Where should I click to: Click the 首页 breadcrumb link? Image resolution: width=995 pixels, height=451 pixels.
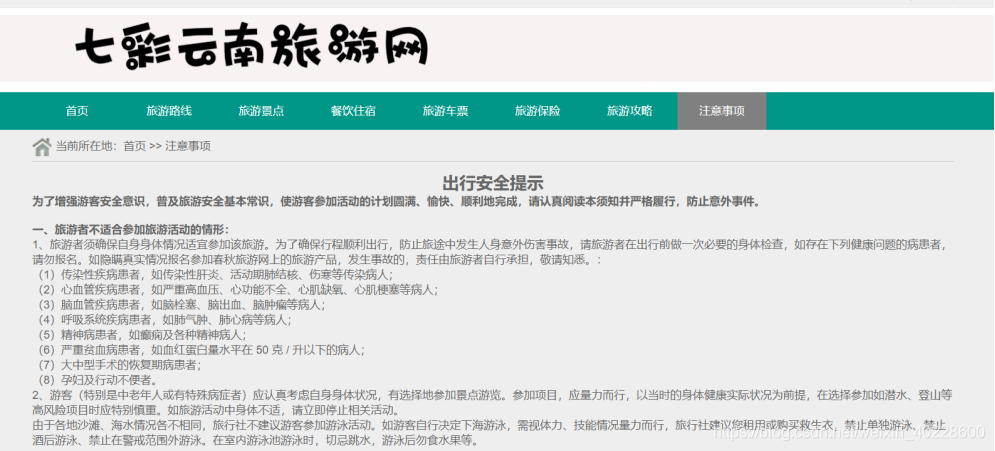point(135,147)
